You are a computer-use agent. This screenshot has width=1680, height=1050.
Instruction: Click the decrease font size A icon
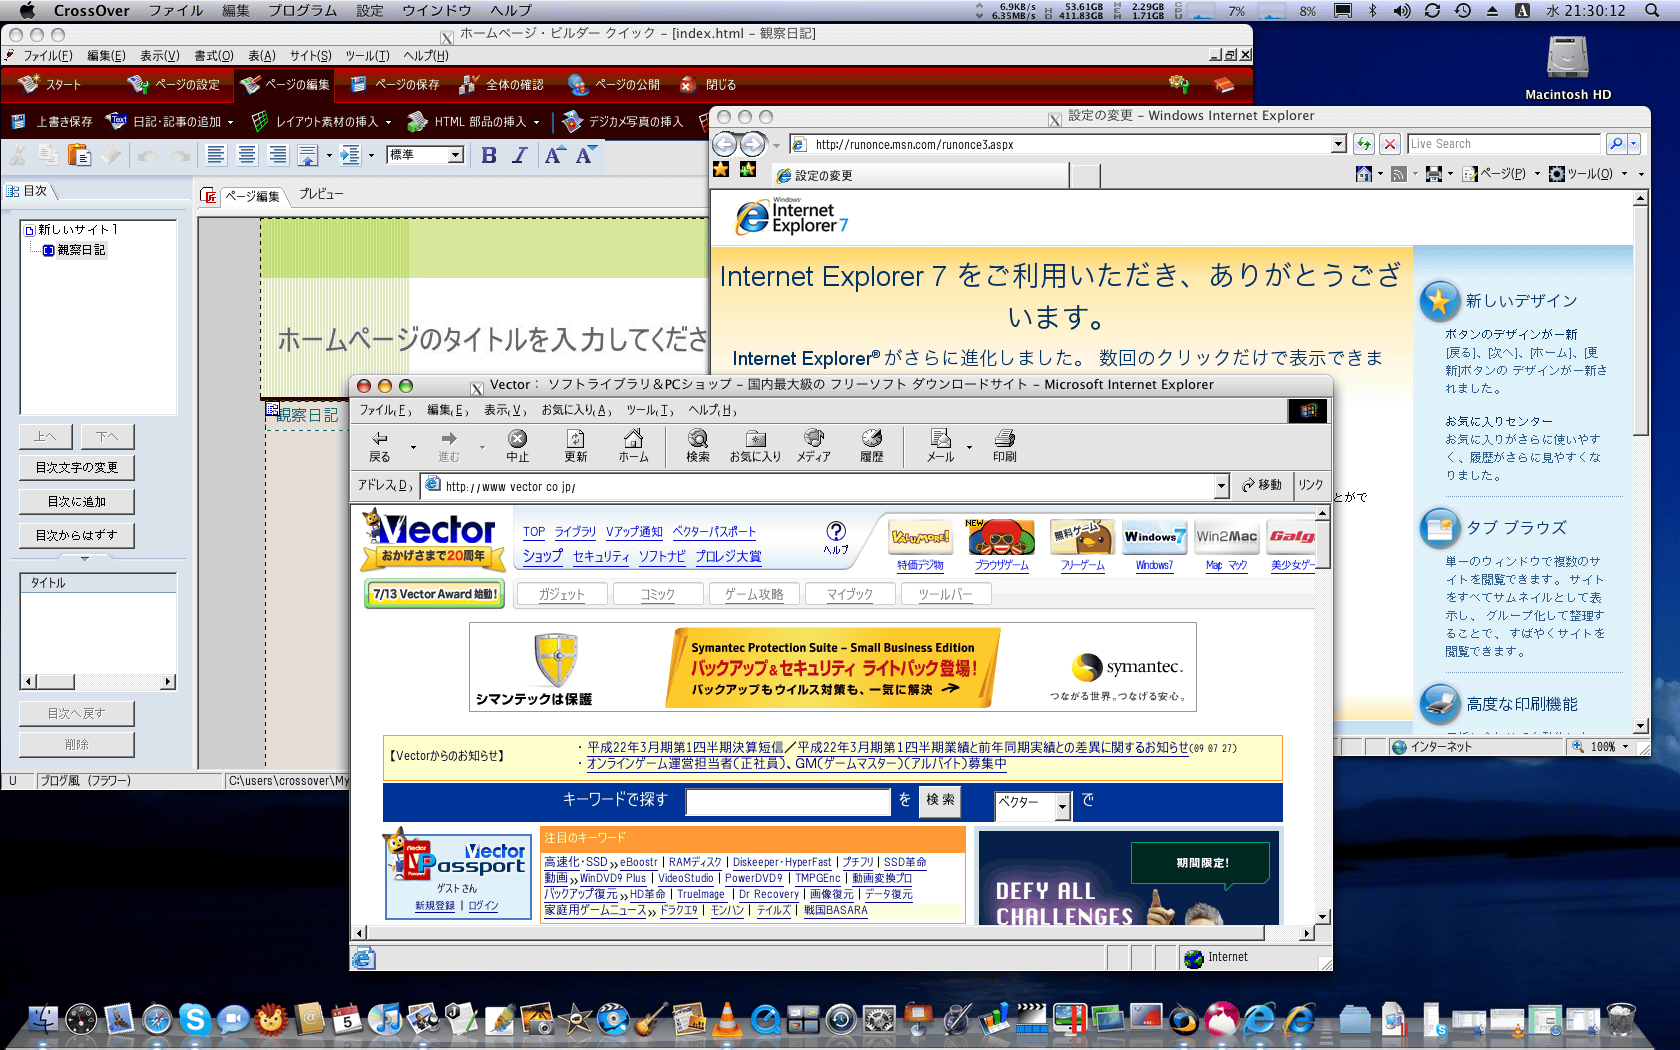pyautogui.click(x=586, y=155)
